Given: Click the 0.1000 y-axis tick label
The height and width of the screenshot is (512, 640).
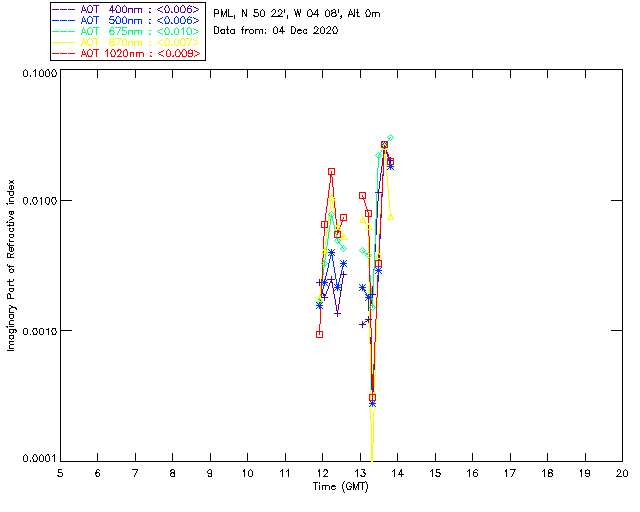Looking at the screenshot, I should (36, 75).
